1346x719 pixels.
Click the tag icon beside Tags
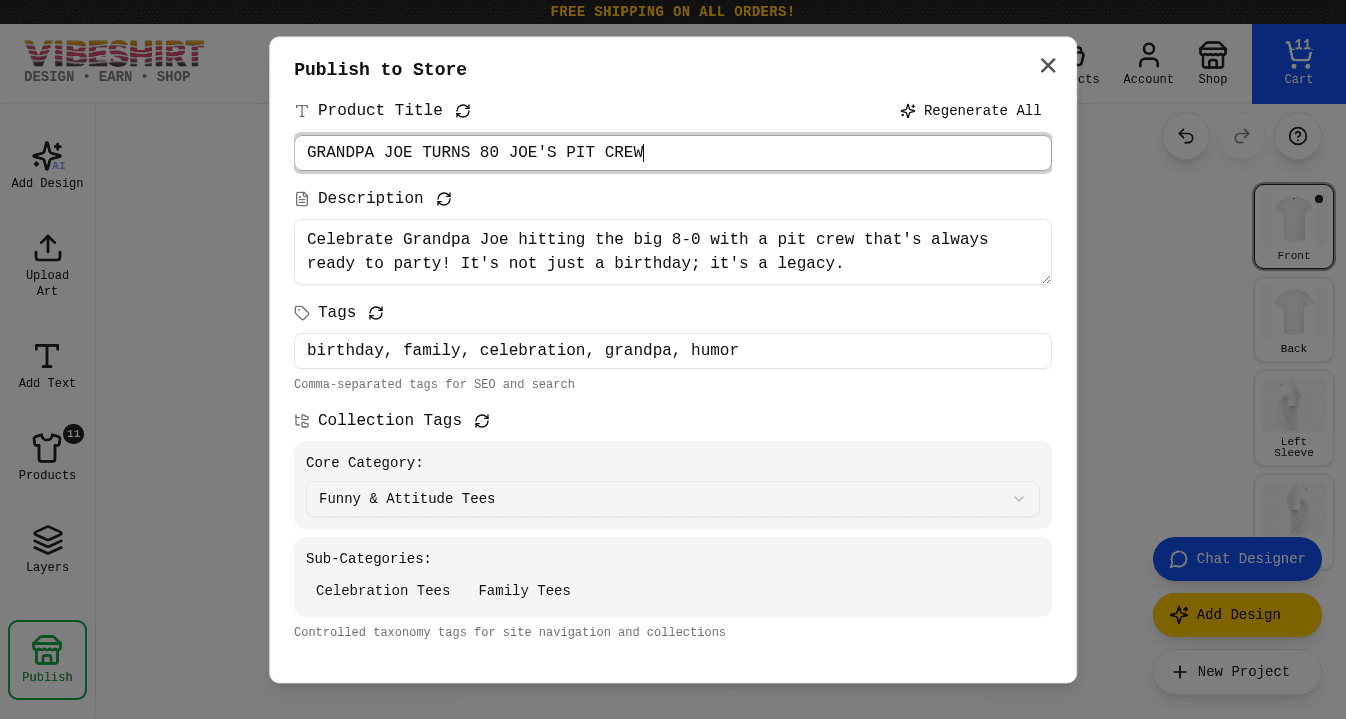click(302, 313)
